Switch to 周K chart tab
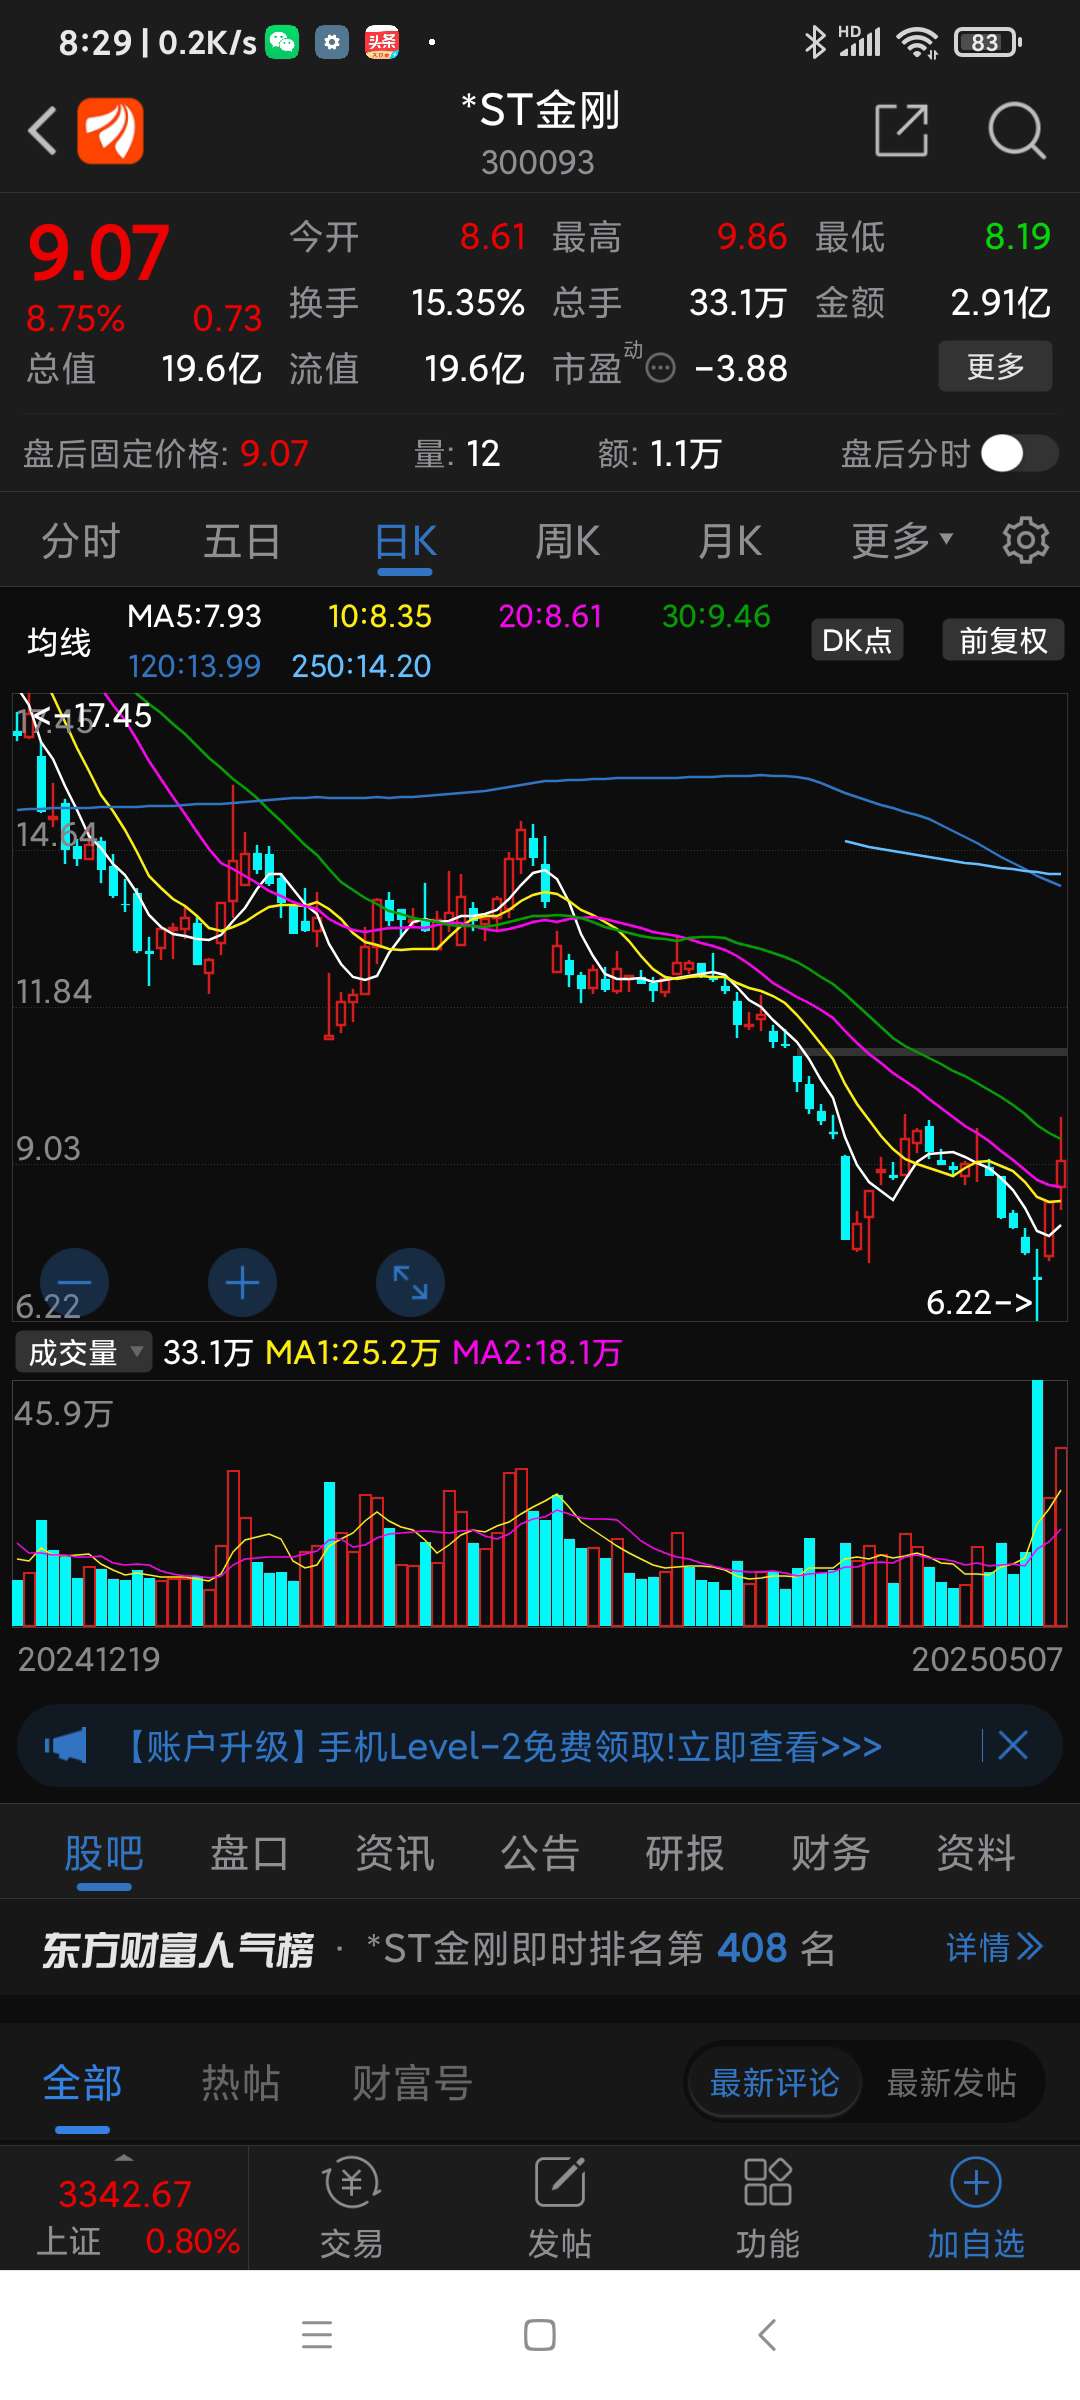The image size is (1080, 2400). click(567, 541)
